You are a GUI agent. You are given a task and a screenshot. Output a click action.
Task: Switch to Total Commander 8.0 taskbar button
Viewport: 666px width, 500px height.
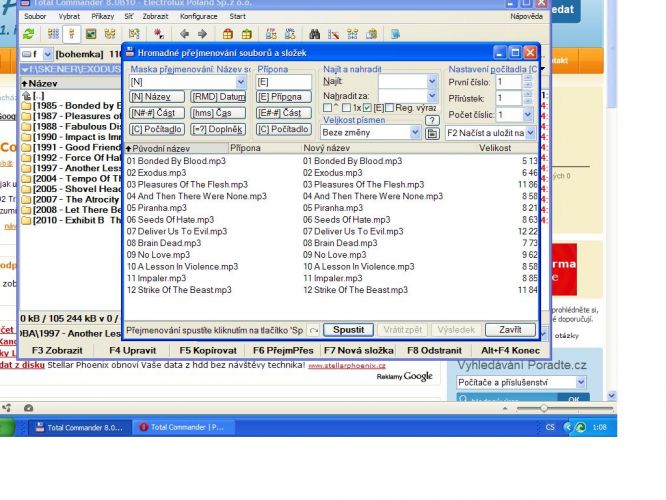coord(79,427)
